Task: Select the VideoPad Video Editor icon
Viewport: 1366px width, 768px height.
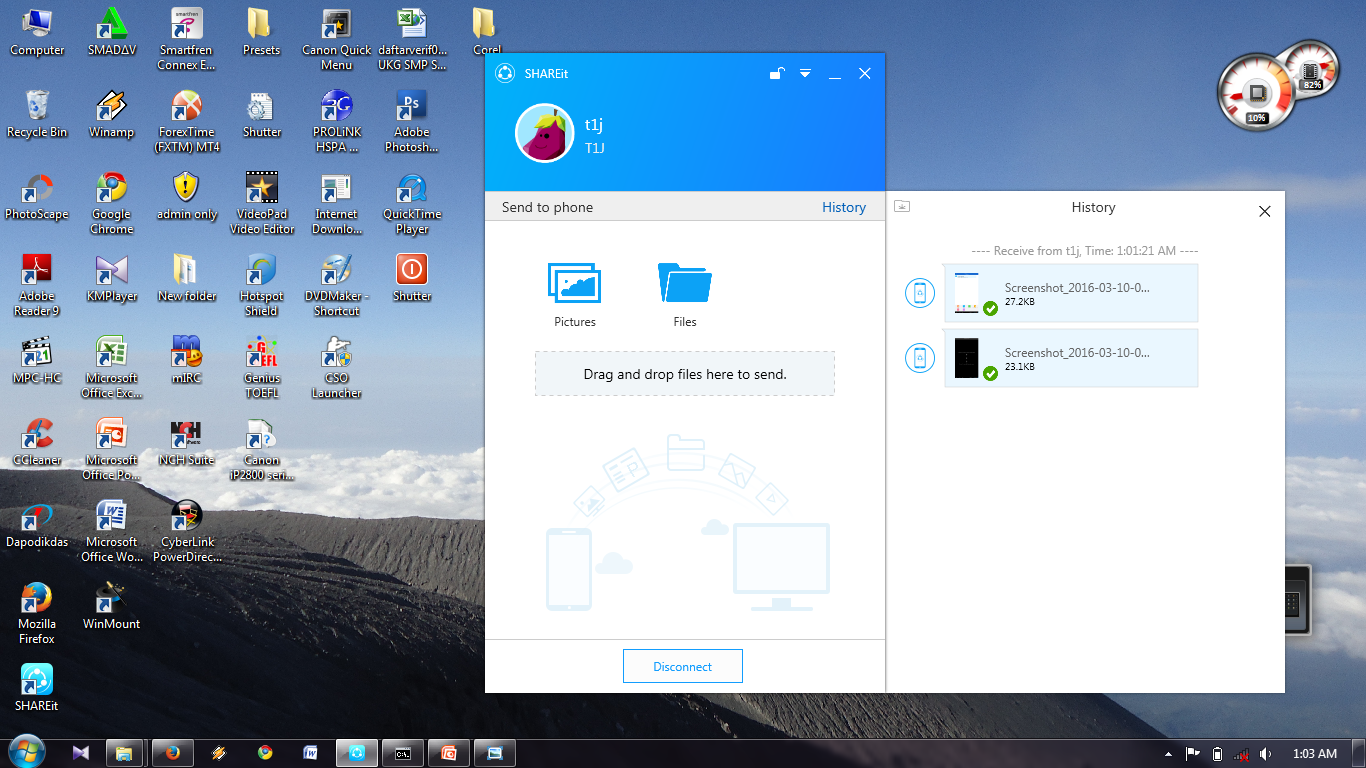Action: click(261, 203)
